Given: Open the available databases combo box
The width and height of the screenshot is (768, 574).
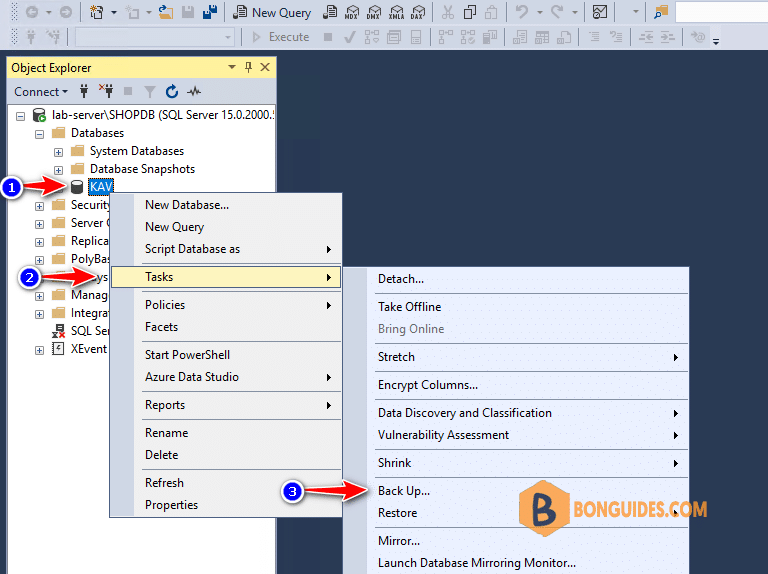Looking at the screenshot, I should click(x=155, y=37).
